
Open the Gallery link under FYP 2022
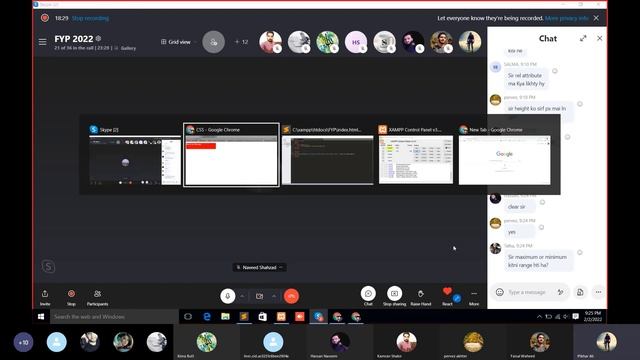click(128, 48)
